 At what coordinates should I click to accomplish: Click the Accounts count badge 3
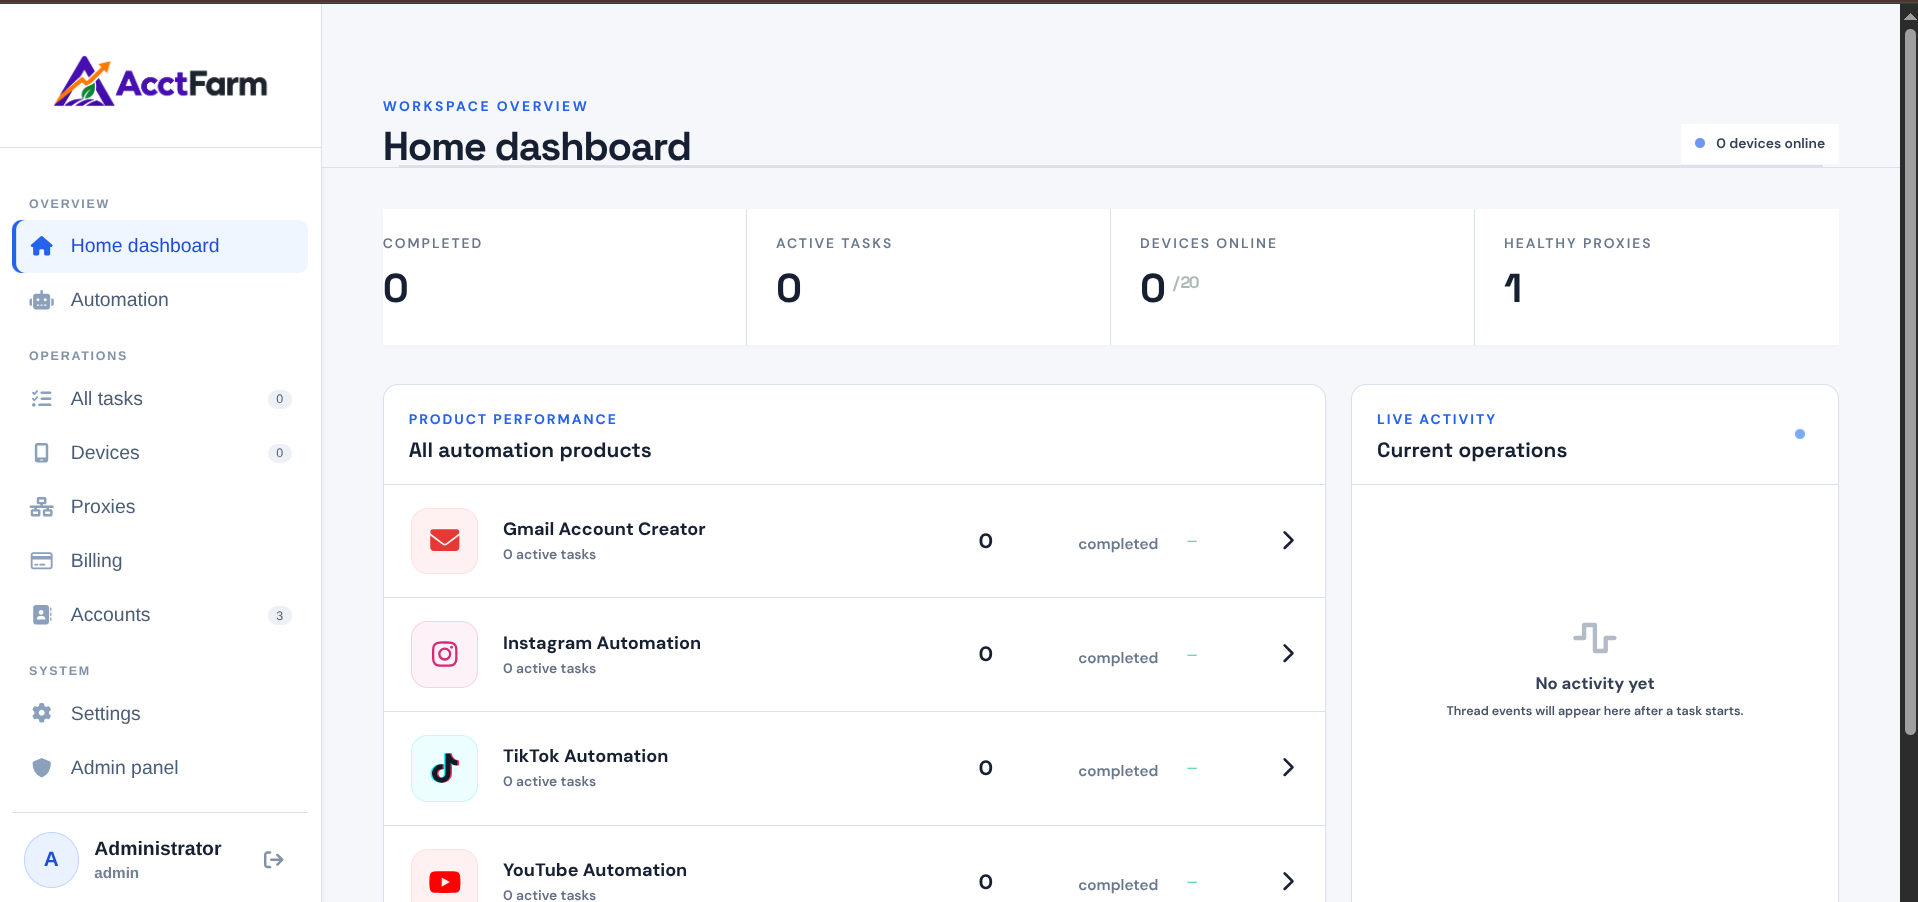pos(280,616)
